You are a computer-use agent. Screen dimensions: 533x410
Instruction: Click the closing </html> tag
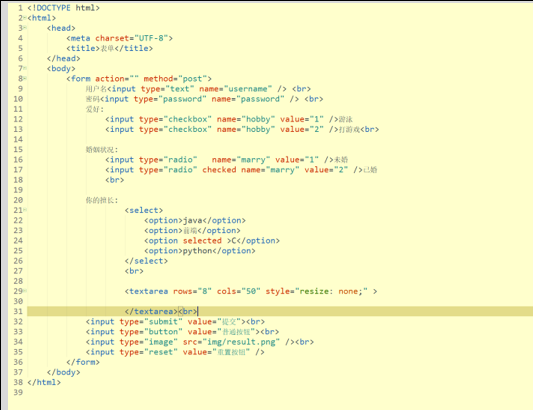coord(44,382)
